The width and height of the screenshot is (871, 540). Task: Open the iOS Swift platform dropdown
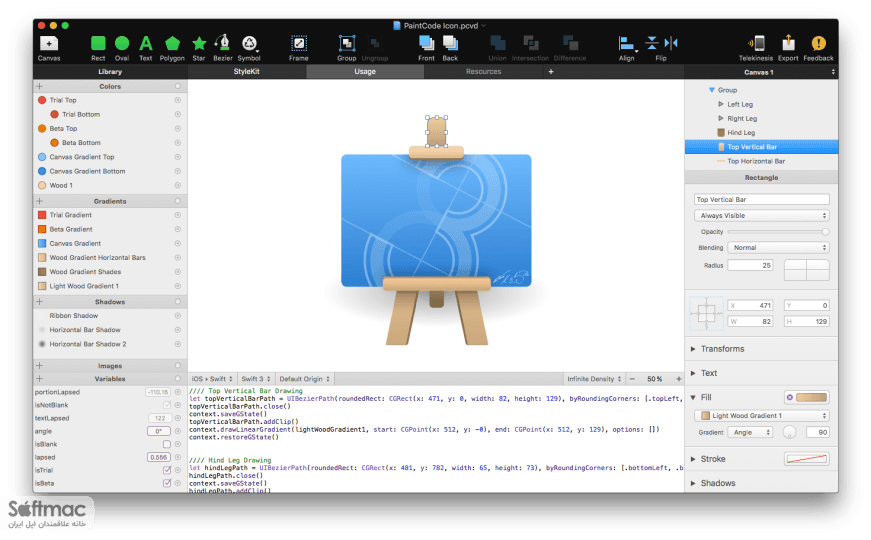point(212,379)
